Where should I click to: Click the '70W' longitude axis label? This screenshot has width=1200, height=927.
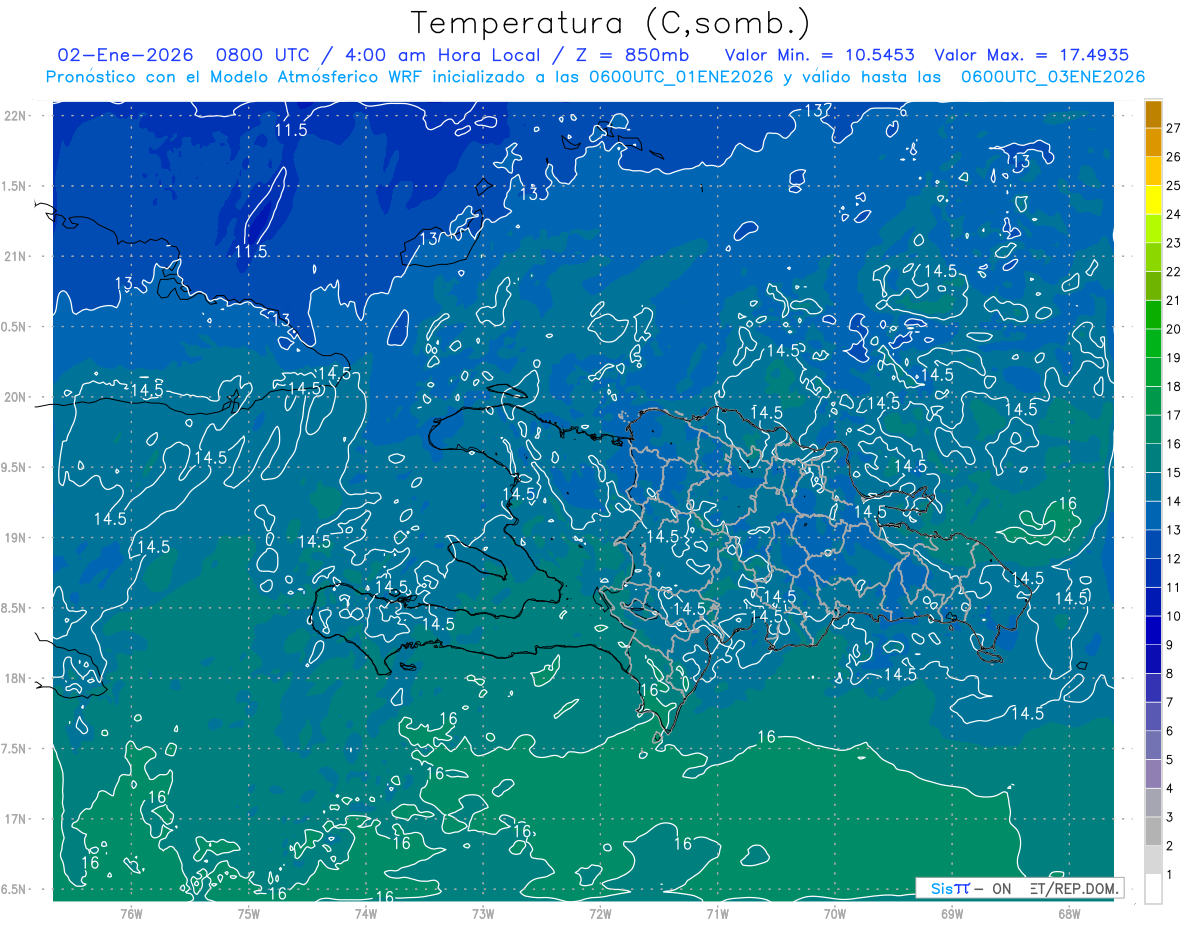[x=835, y=913]
